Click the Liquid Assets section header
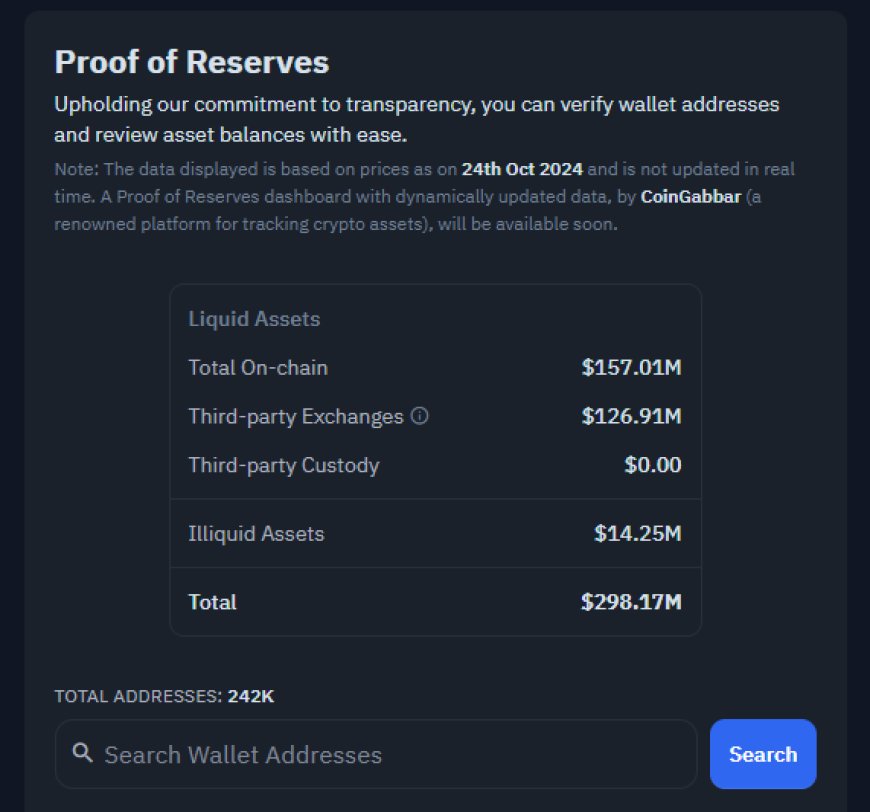Viewport: 870px width, 812px height. click(254, 319)
